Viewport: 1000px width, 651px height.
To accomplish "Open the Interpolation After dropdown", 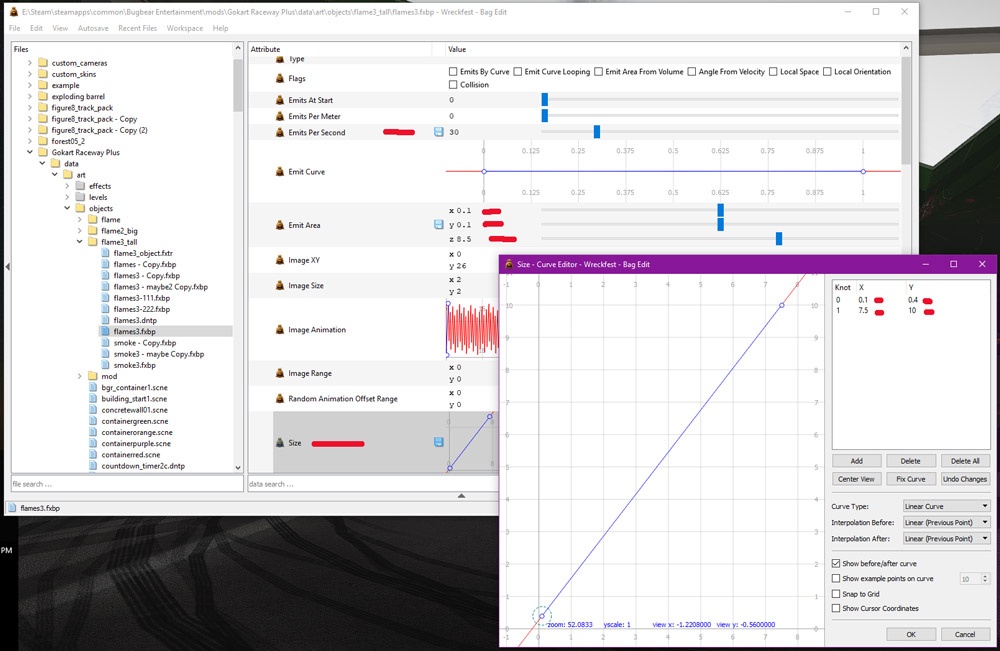I will [x=946, y=538].
